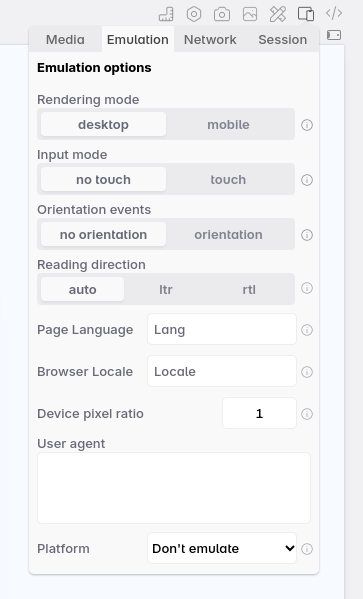Switch rendering mode to mobile
The height and width of the screenshot is (599, 363).
click(228, 125)
